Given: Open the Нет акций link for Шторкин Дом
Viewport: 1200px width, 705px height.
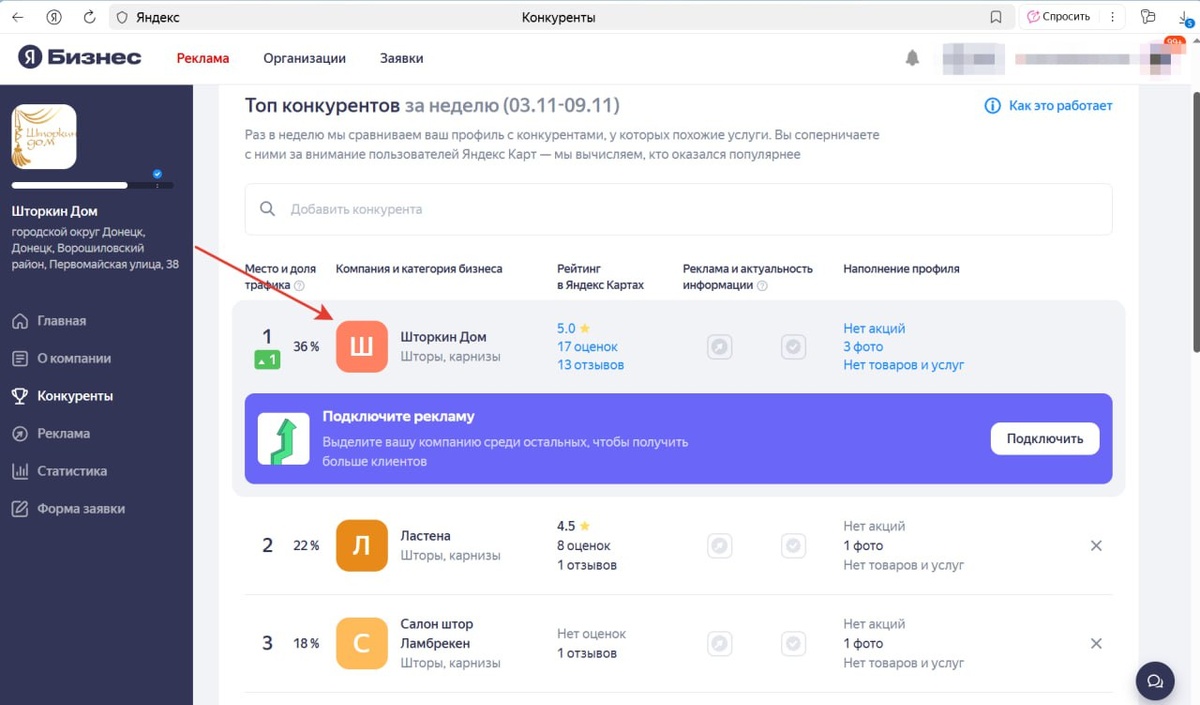Looking at the screenshot, I should point(874,328).
